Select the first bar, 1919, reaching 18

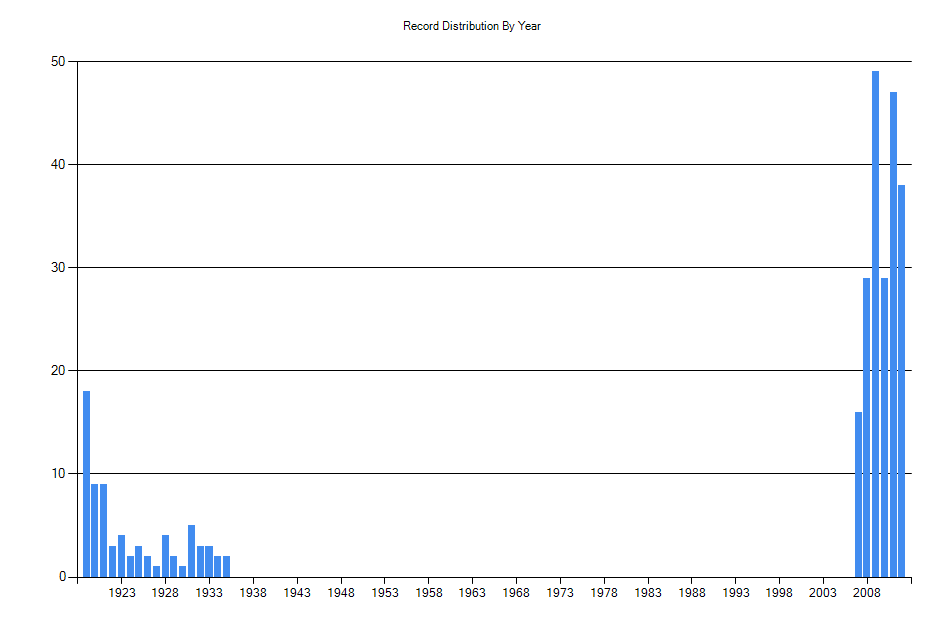pyautogui.click(x=86, y=484)
